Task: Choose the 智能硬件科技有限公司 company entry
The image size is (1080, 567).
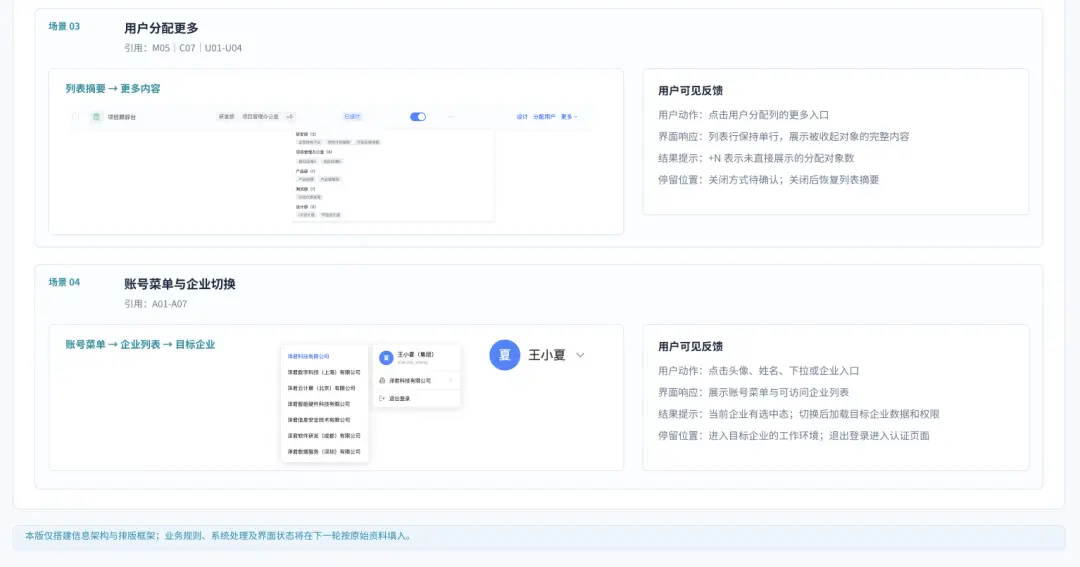Action: coord(319,404)
